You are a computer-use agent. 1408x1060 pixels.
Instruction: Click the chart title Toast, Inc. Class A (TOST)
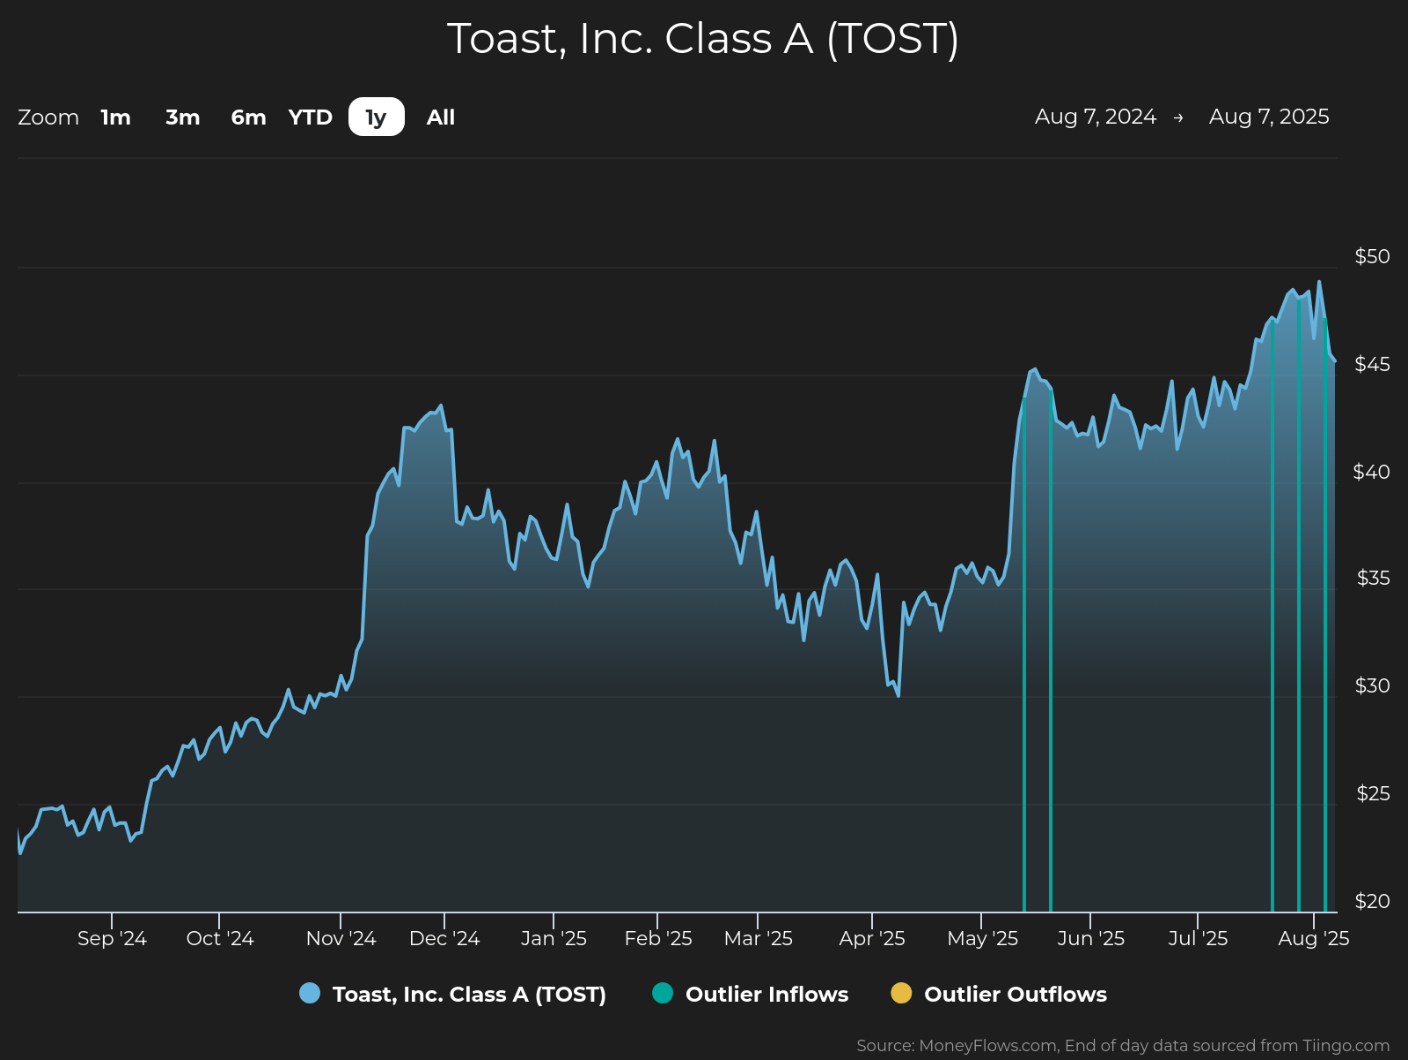[703, 39]
